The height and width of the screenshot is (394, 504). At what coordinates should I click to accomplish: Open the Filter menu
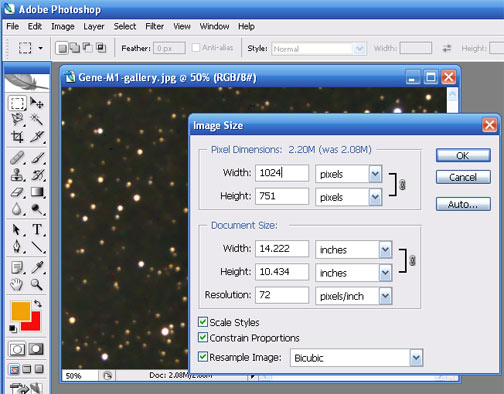point(155,26)
